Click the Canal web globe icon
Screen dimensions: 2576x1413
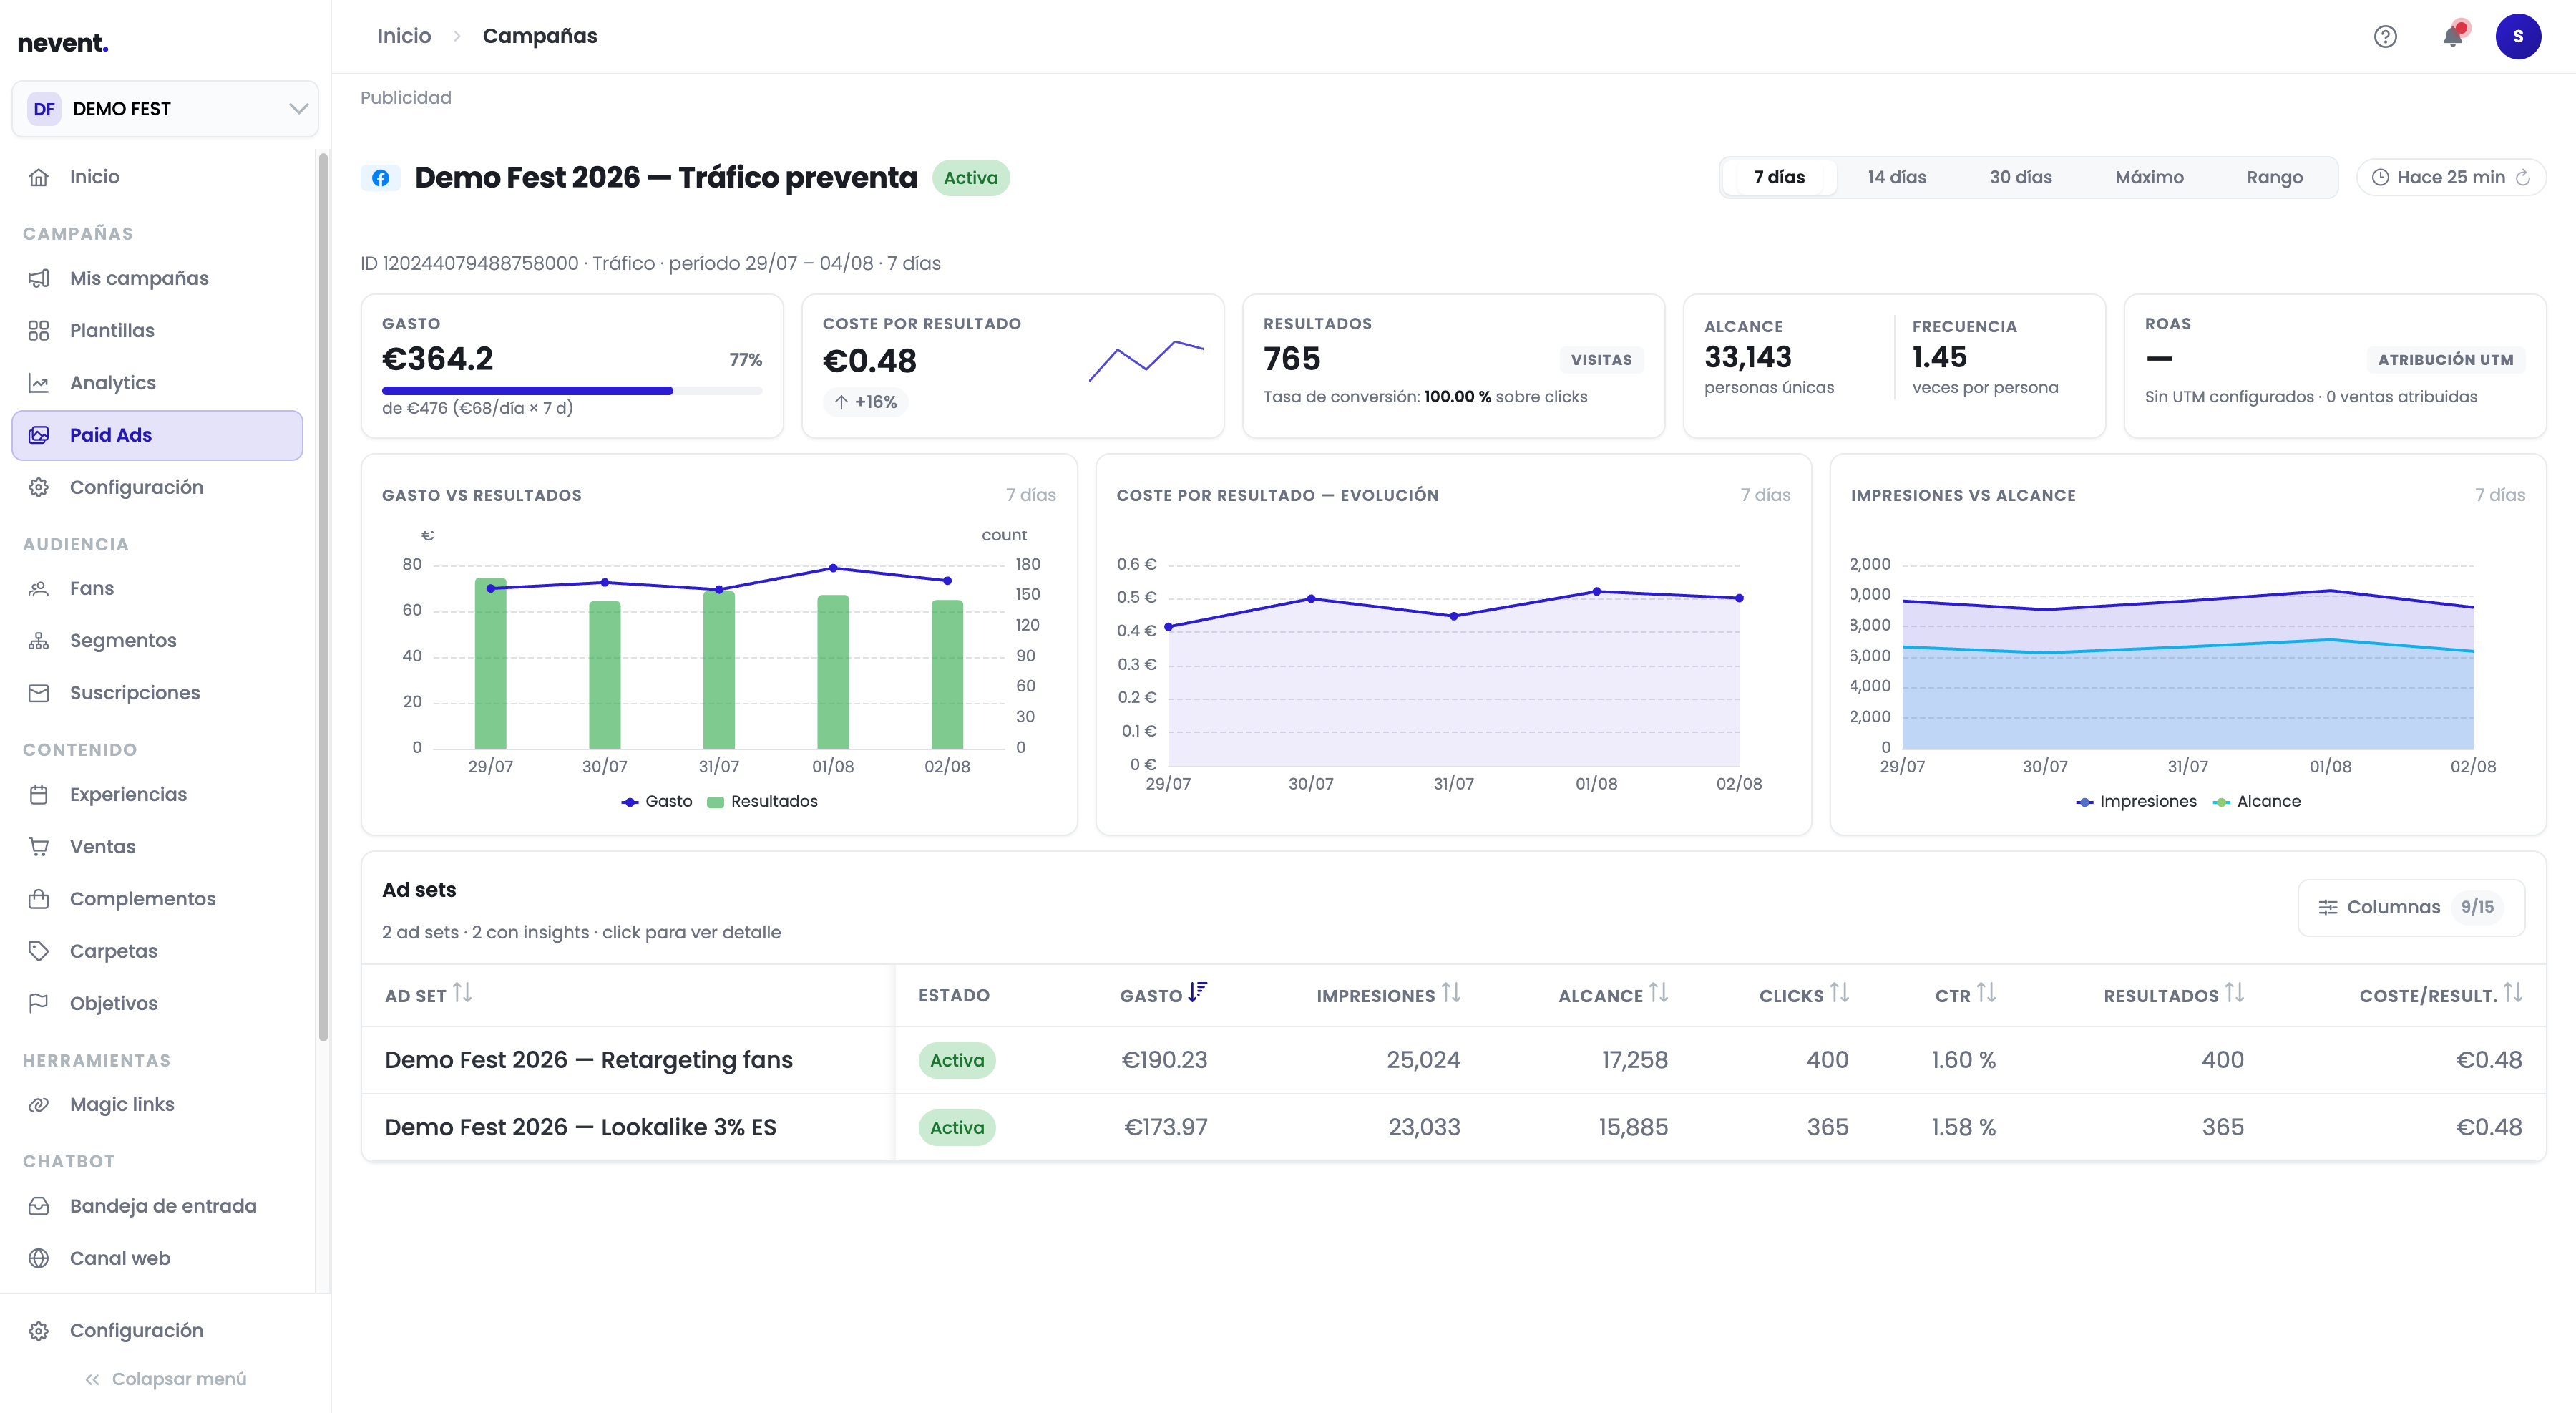click(x=39, y=1259)
